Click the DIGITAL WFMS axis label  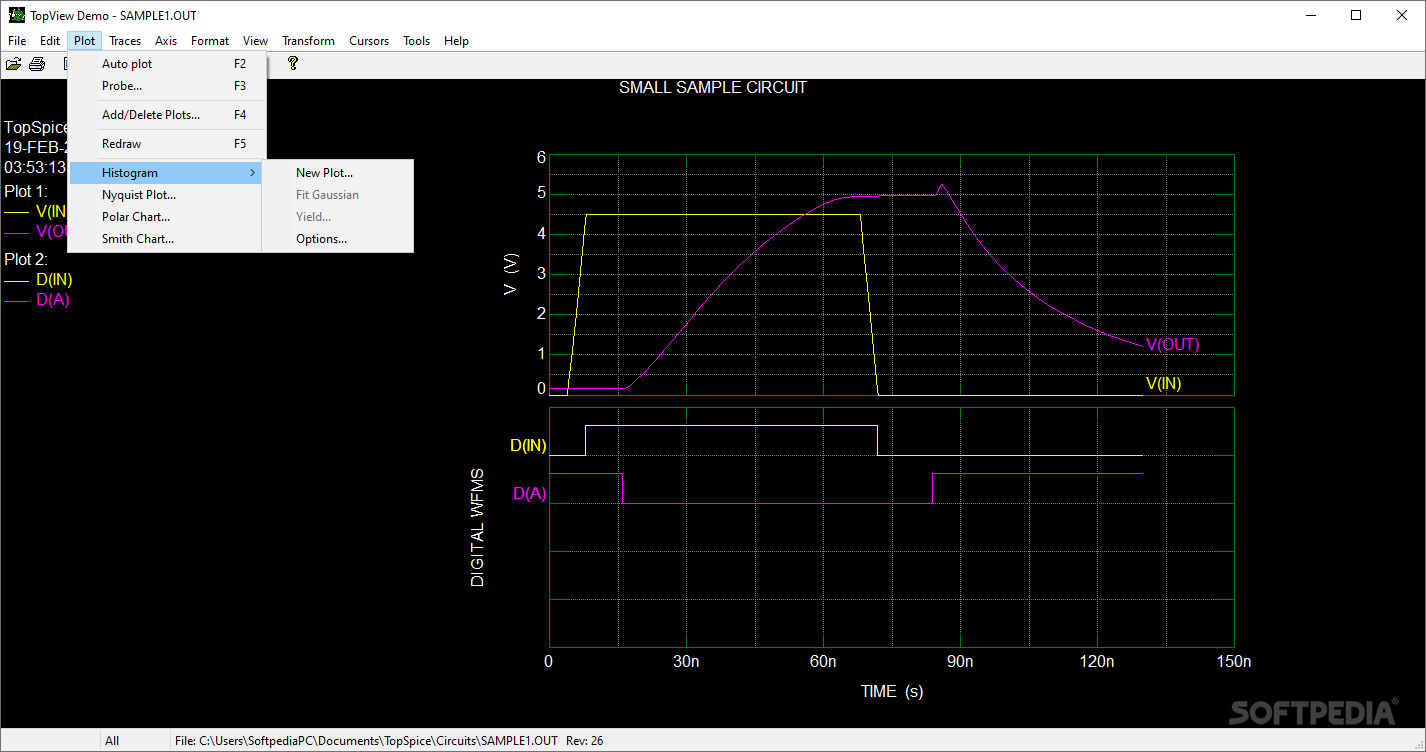point(477,527)
